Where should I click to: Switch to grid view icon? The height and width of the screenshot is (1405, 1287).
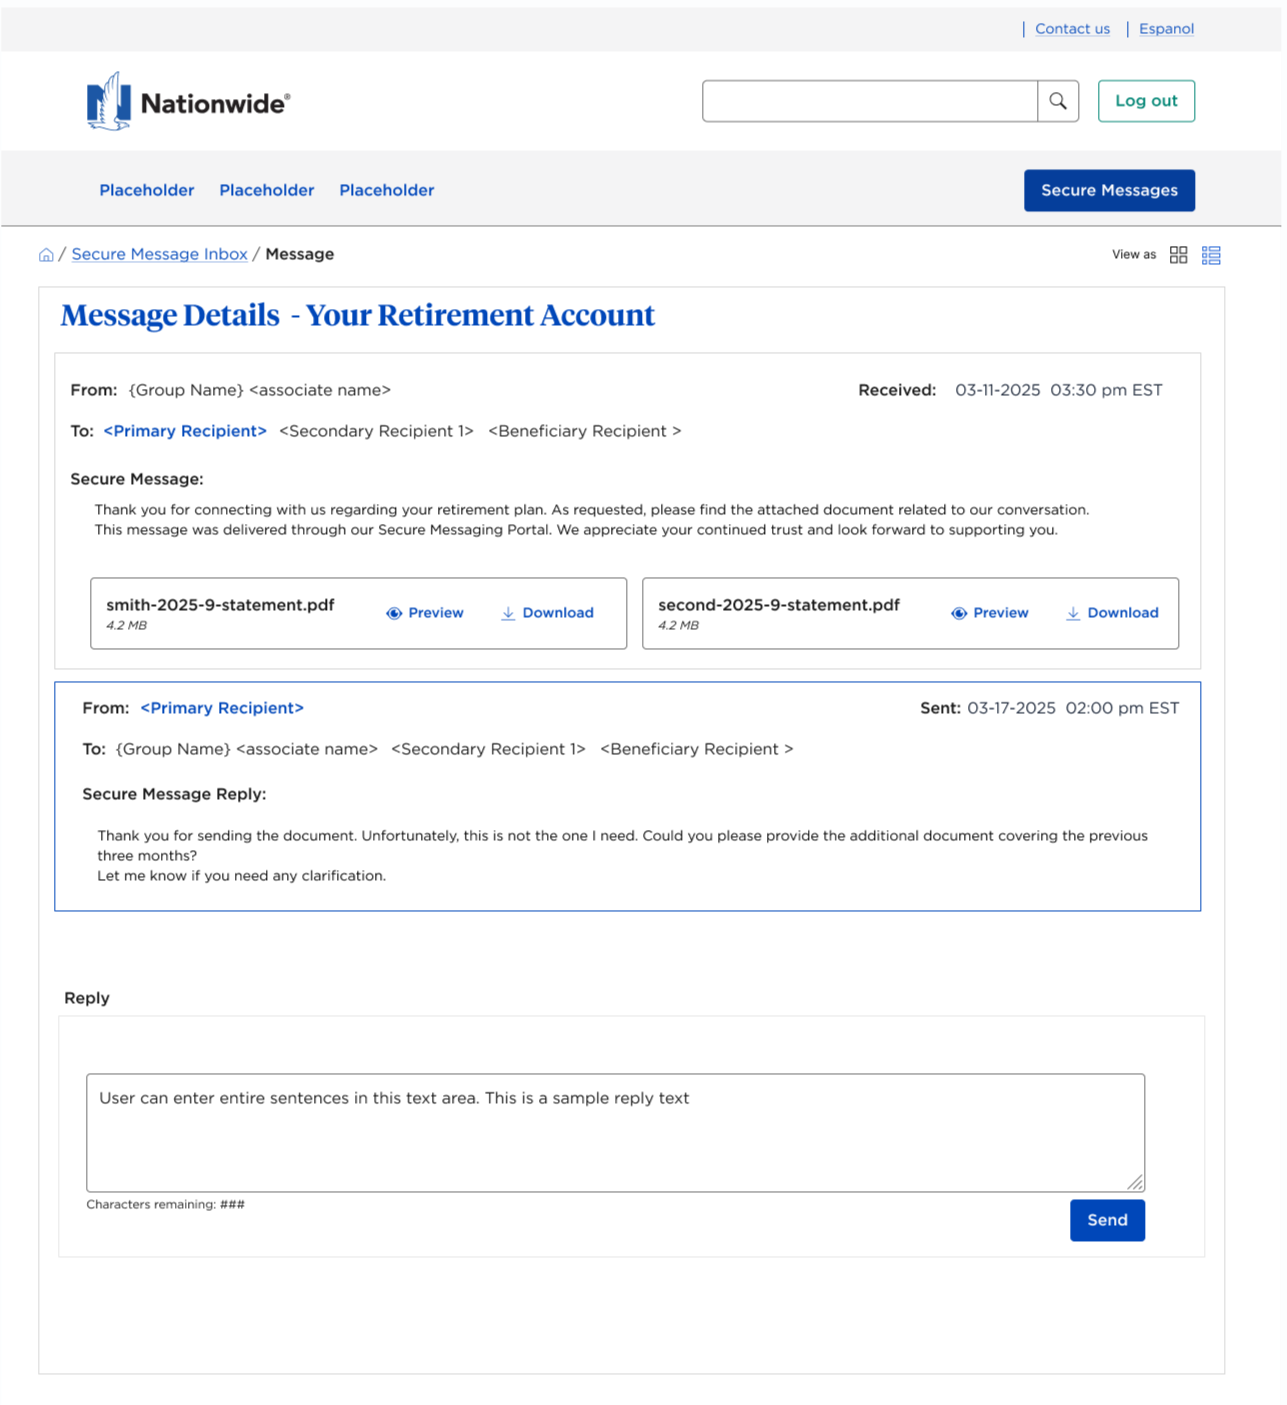point(1178,255)
